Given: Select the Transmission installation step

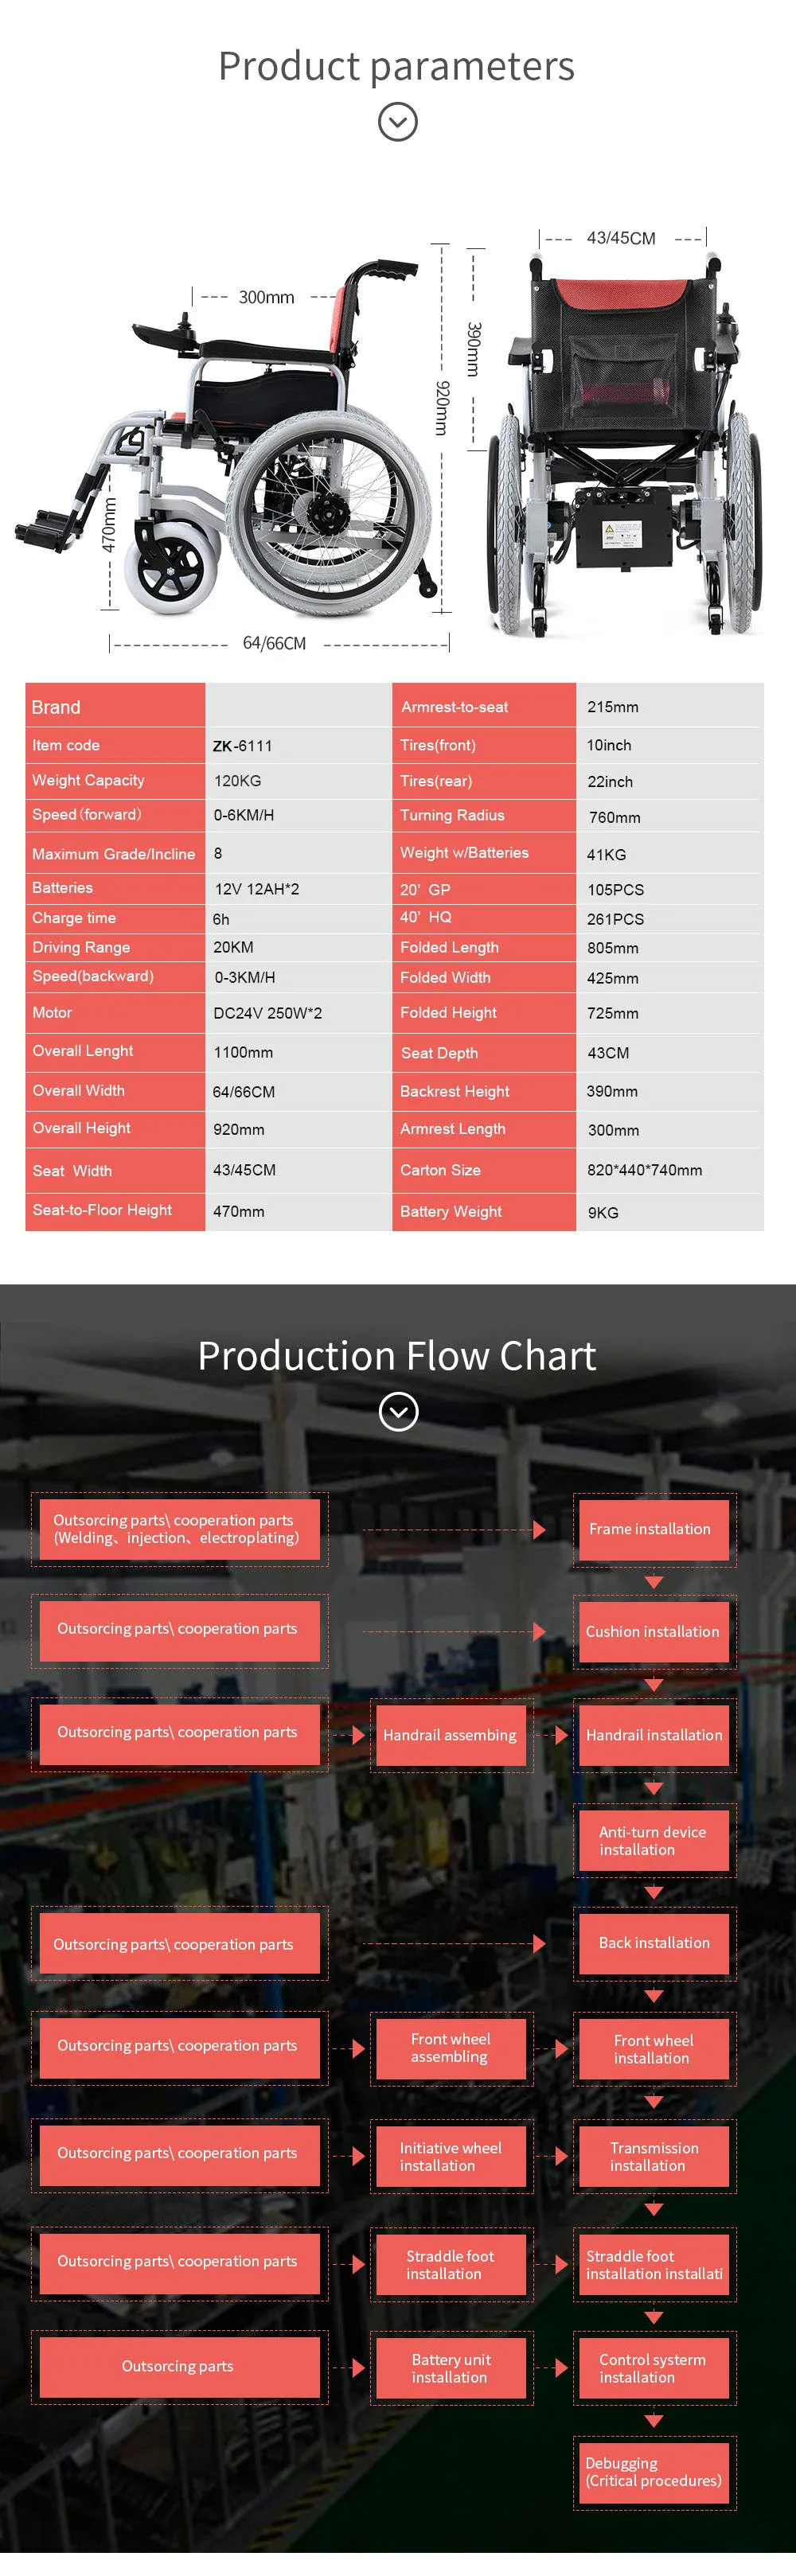Looking at the screenshot, I should pos(654,2156).
